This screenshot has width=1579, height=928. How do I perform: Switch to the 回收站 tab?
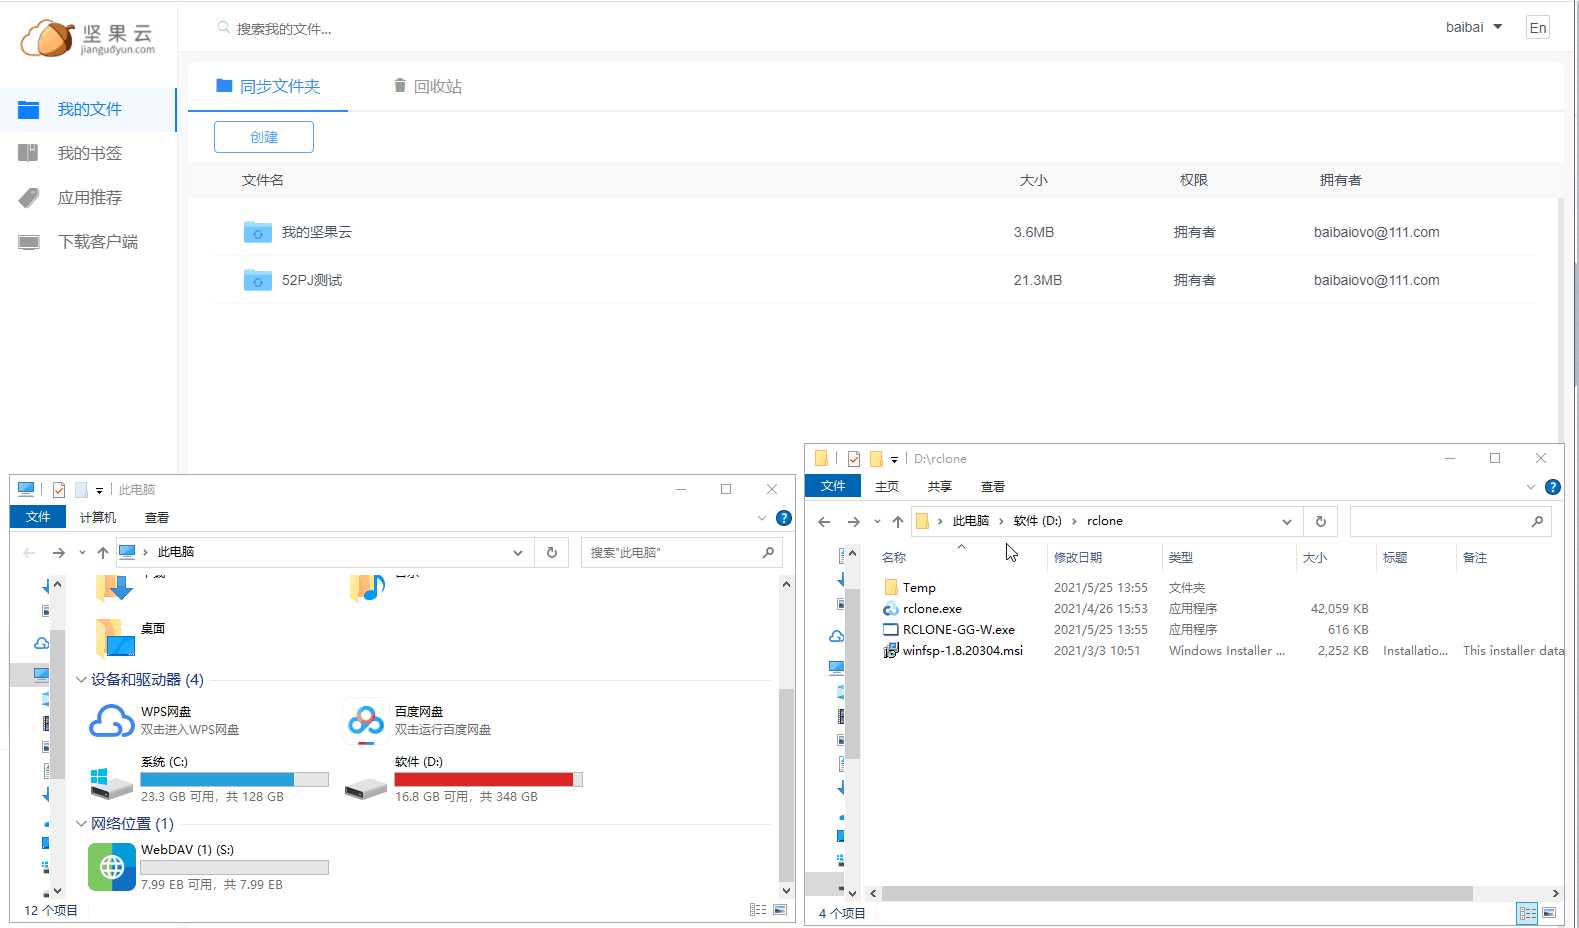pyautogui.click(x=427, y=86)
